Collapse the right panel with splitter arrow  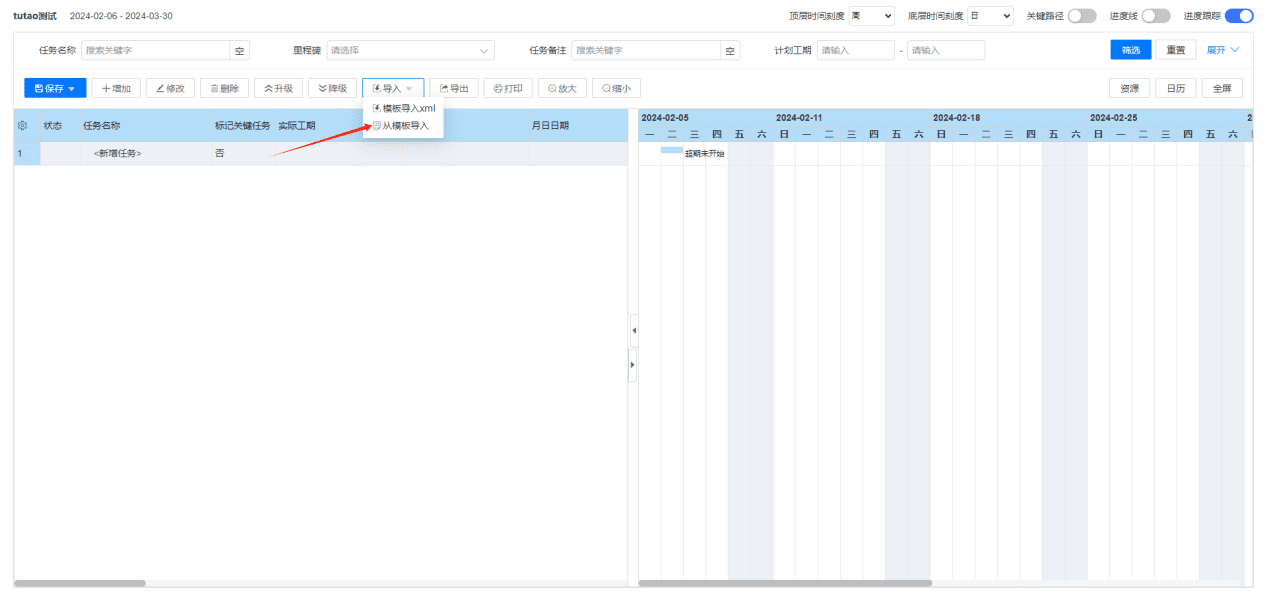[633, 365]
